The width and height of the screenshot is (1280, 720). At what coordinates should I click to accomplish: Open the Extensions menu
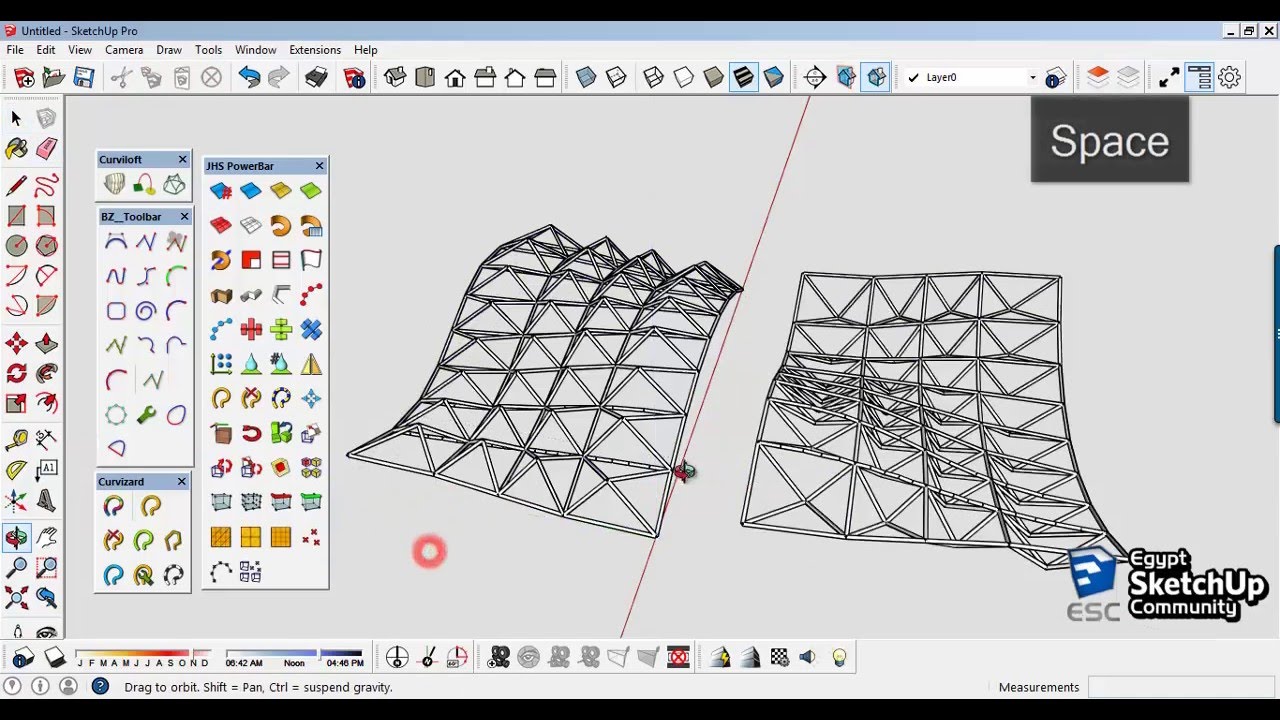pos(315,49)
